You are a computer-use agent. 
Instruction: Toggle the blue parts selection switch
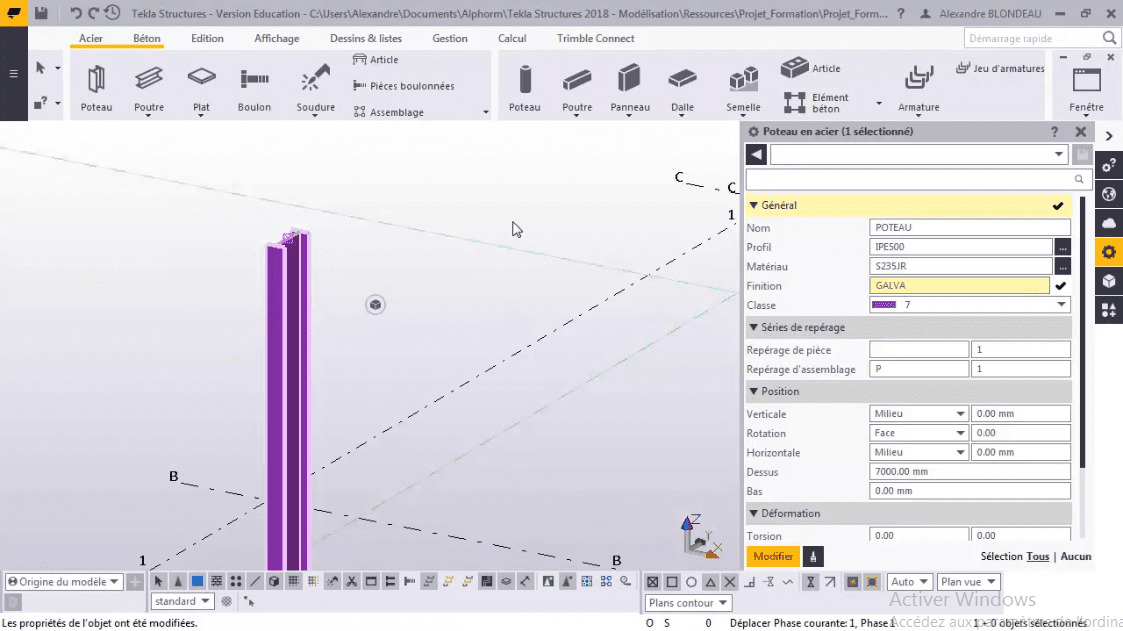197,582
